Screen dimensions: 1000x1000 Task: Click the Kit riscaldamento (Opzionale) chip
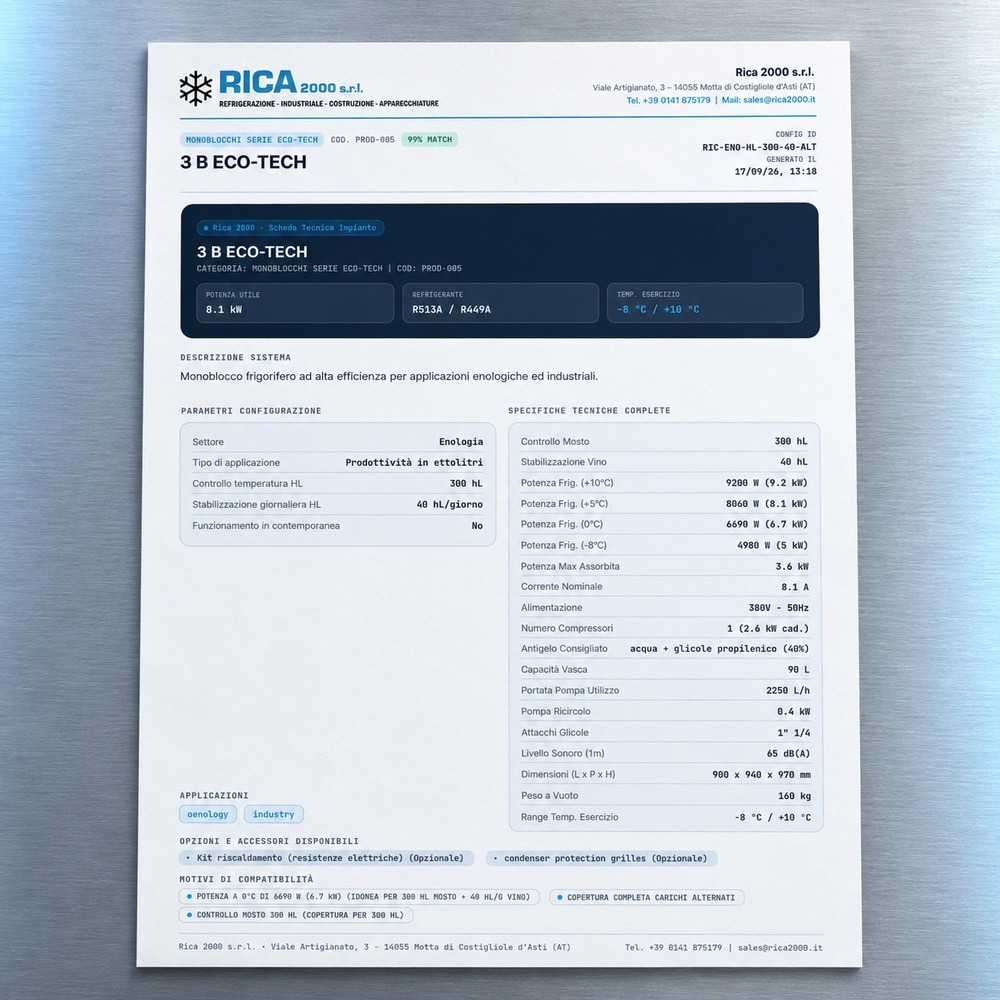(x=327, y=858)
